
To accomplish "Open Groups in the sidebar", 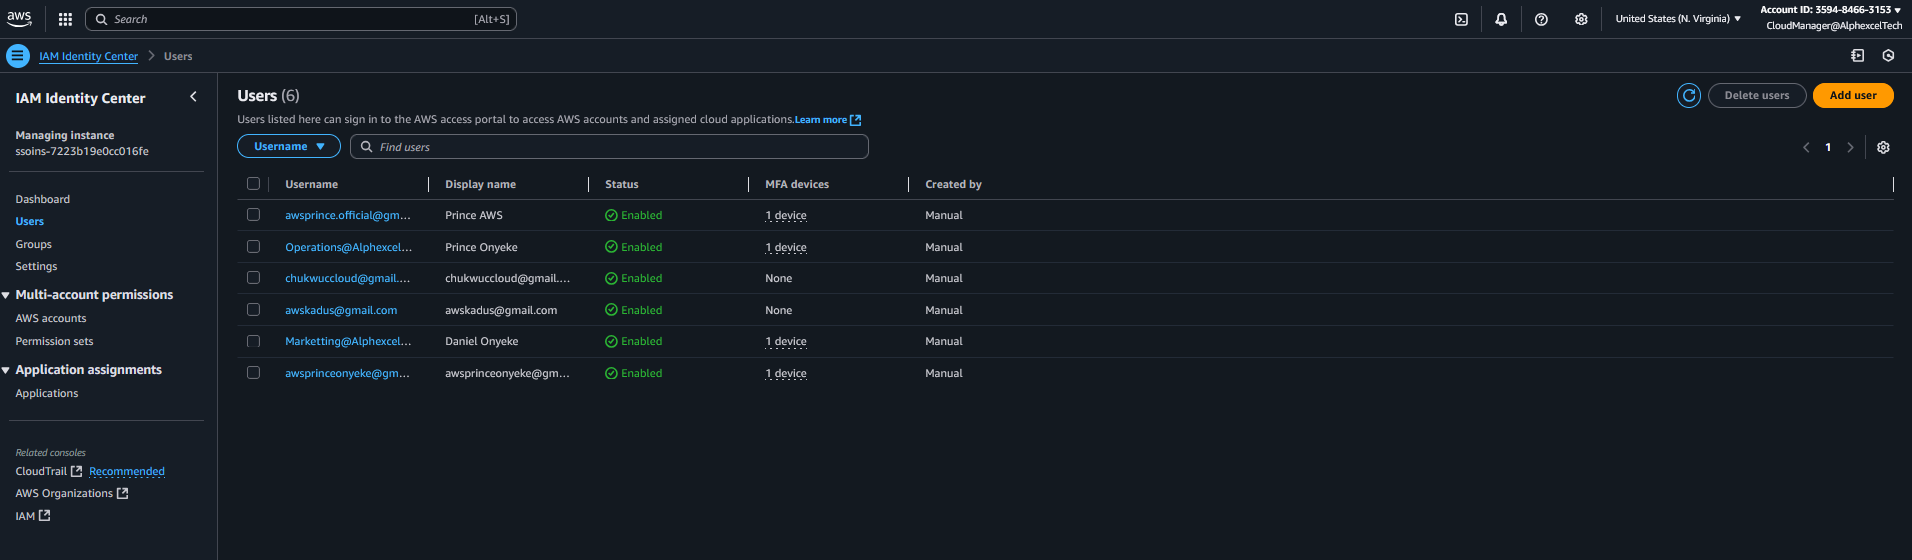I will (x=34, y=244).
